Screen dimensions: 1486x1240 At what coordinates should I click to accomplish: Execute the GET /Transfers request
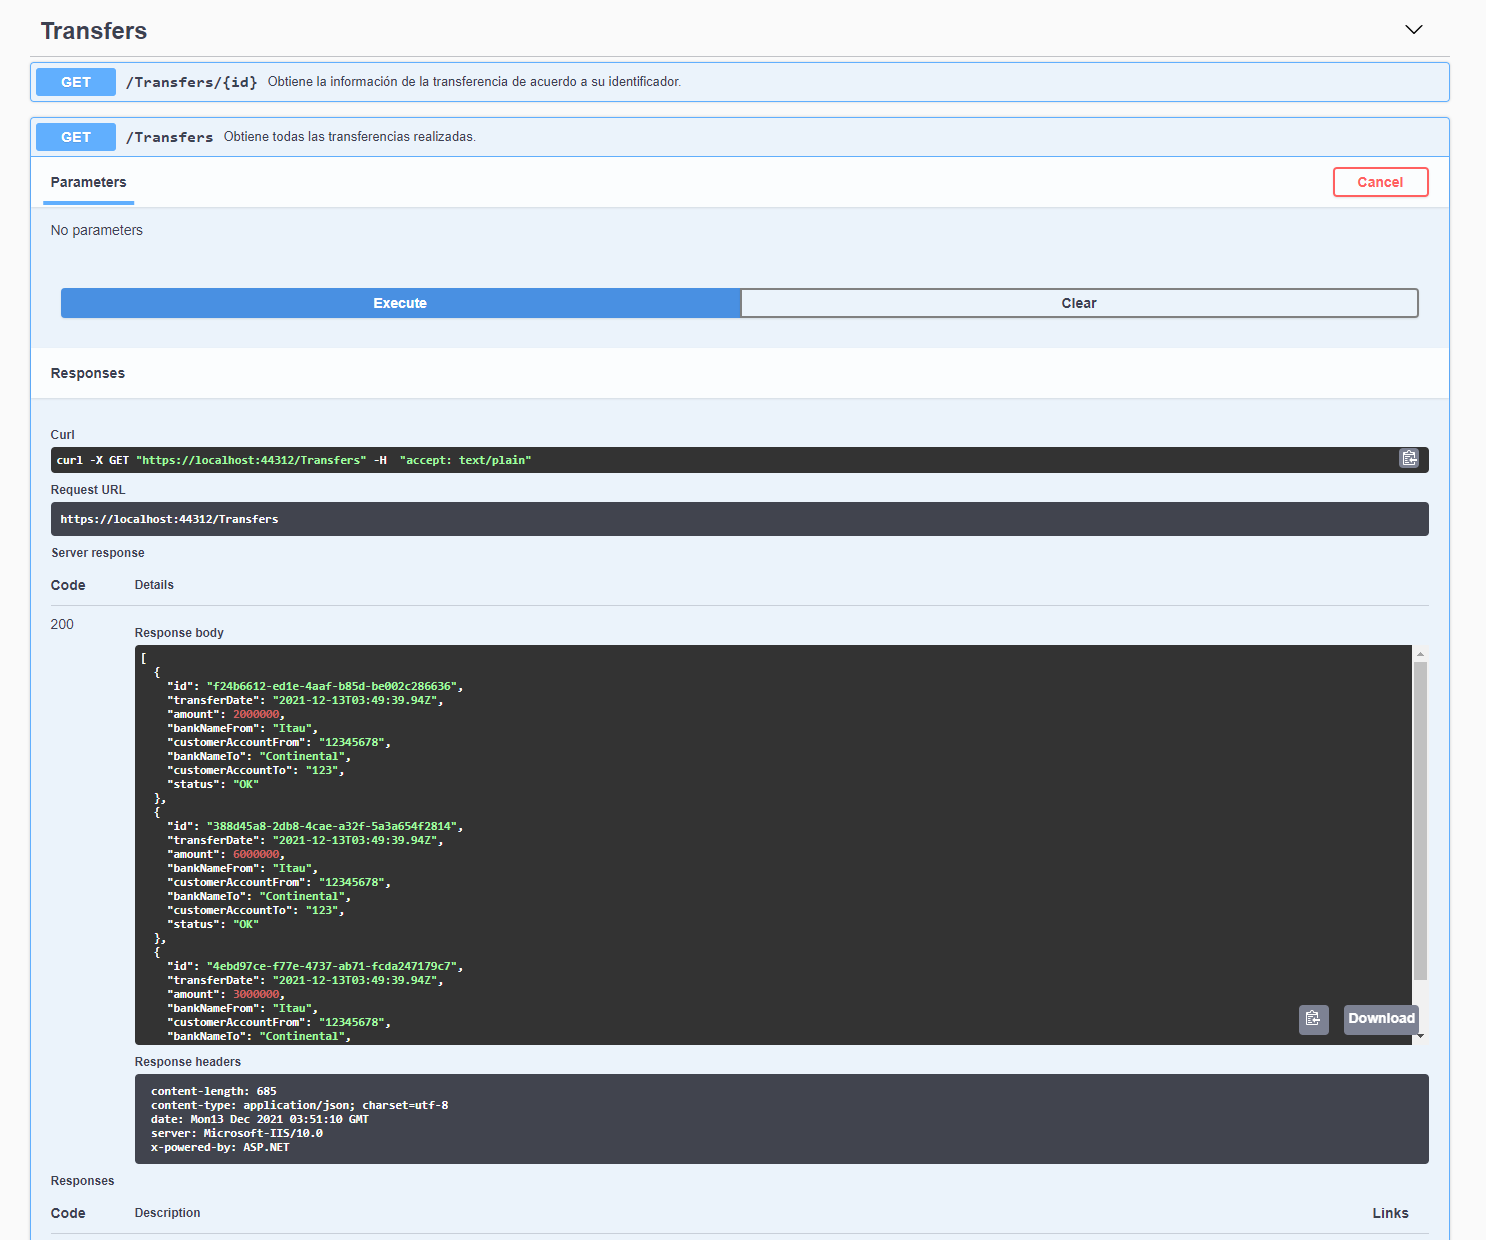tap(399, 303)
